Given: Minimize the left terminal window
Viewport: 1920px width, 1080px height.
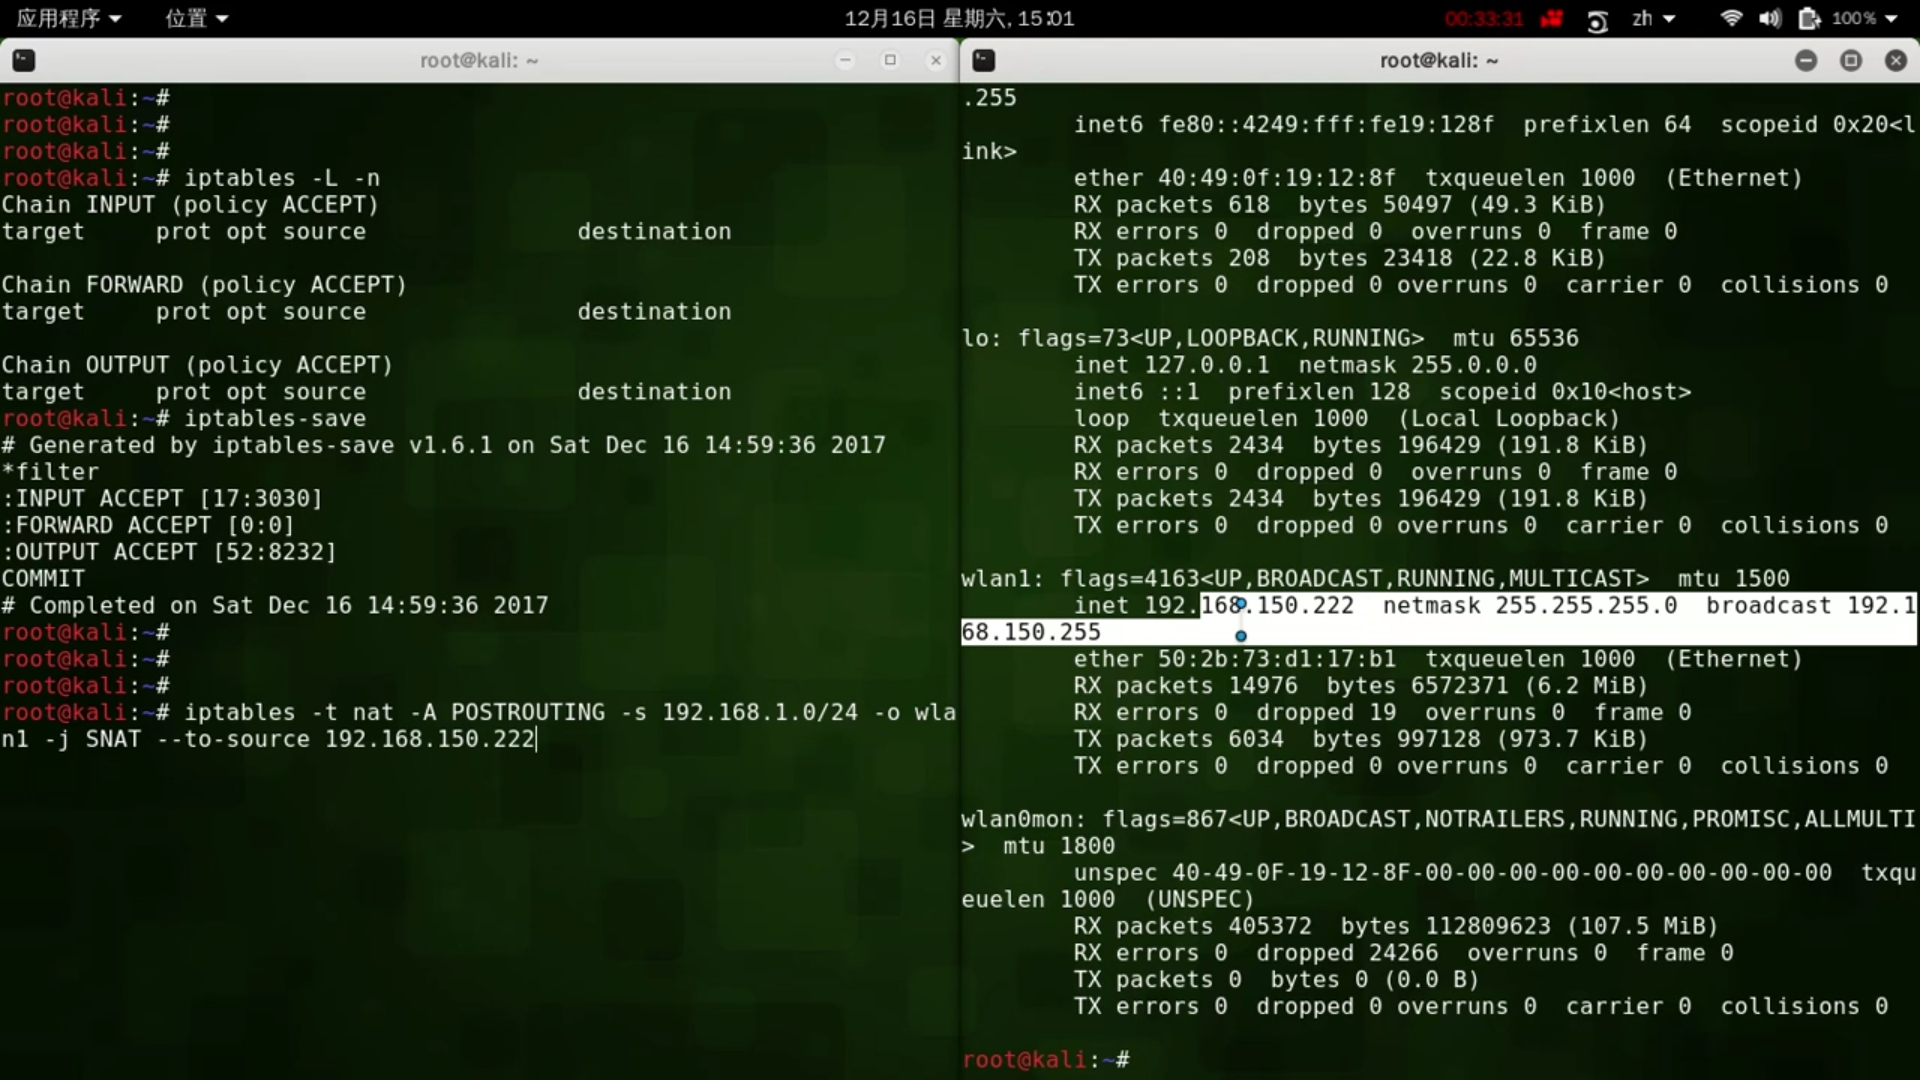Looking at the screenshot, I should pyautogui.click(x=845, y=60).
